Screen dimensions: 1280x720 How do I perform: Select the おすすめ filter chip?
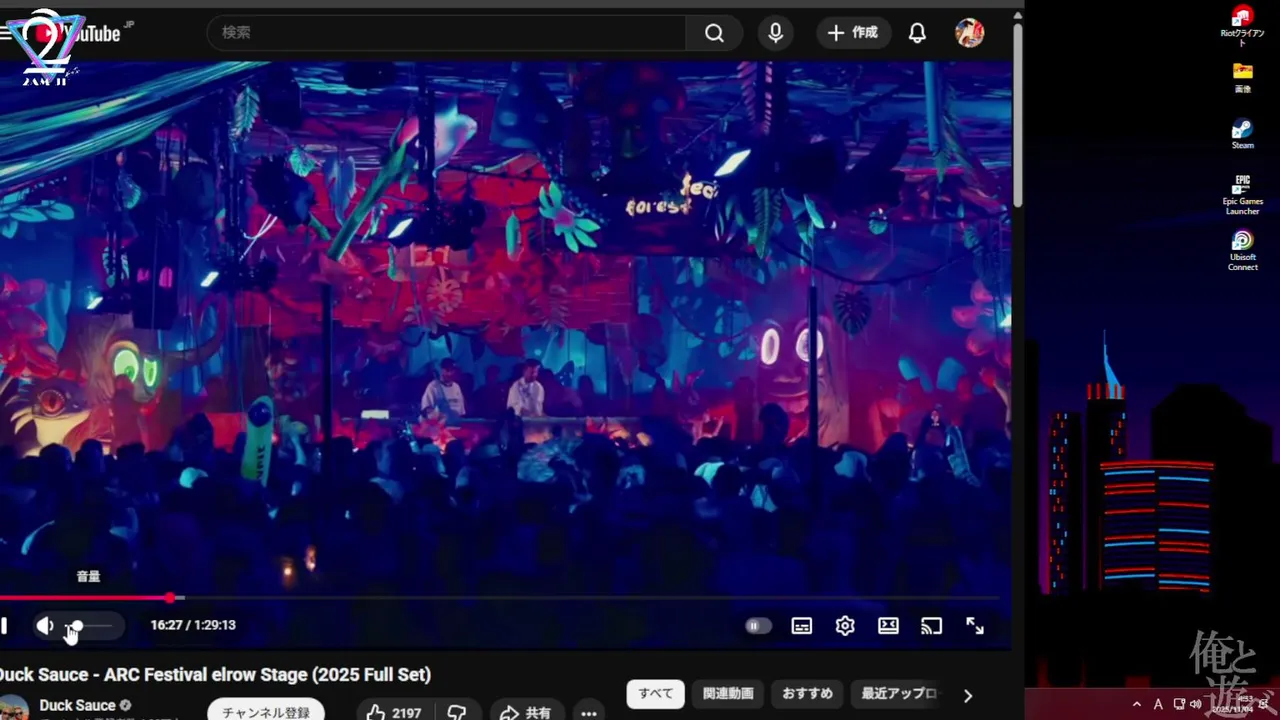click(807, 693)
